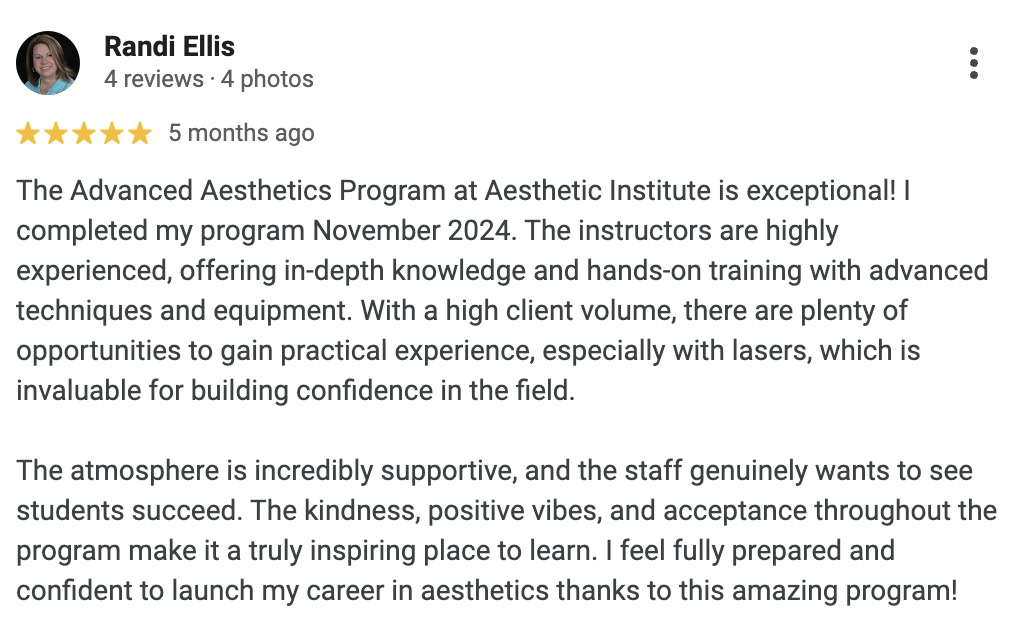Click the fifth gold rating star

click(x=139, y=134)
